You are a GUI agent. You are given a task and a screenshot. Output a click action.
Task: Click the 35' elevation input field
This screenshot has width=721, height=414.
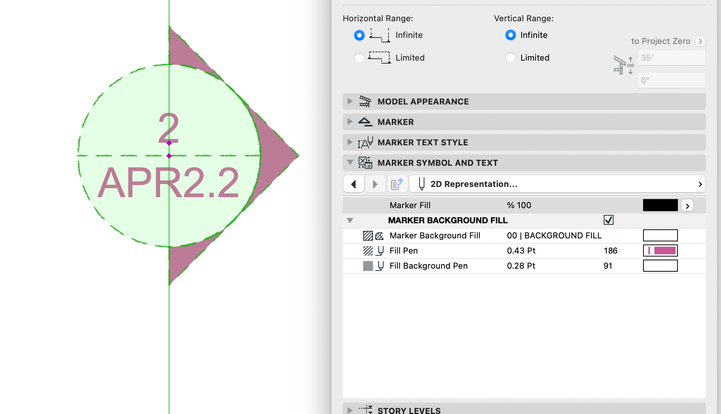point(671,58)
